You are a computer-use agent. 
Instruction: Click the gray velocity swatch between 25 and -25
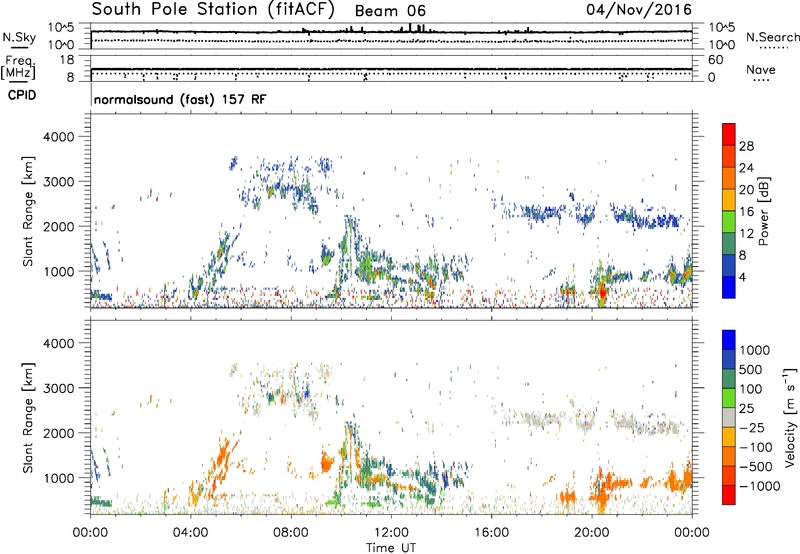click(729, 417)
